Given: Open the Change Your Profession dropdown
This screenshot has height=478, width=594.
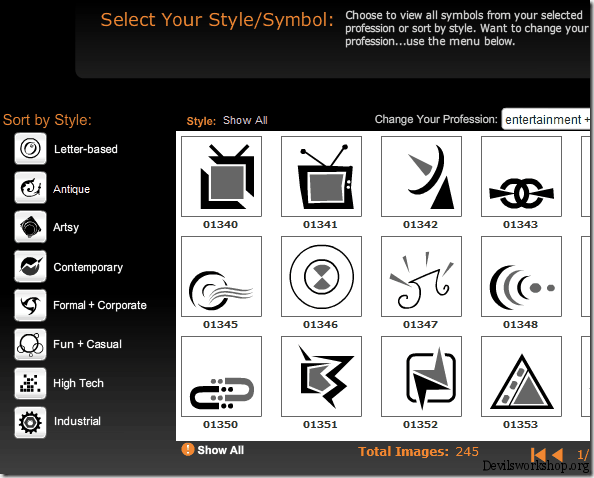Looking at the screenshot, I should coord(546,119).
